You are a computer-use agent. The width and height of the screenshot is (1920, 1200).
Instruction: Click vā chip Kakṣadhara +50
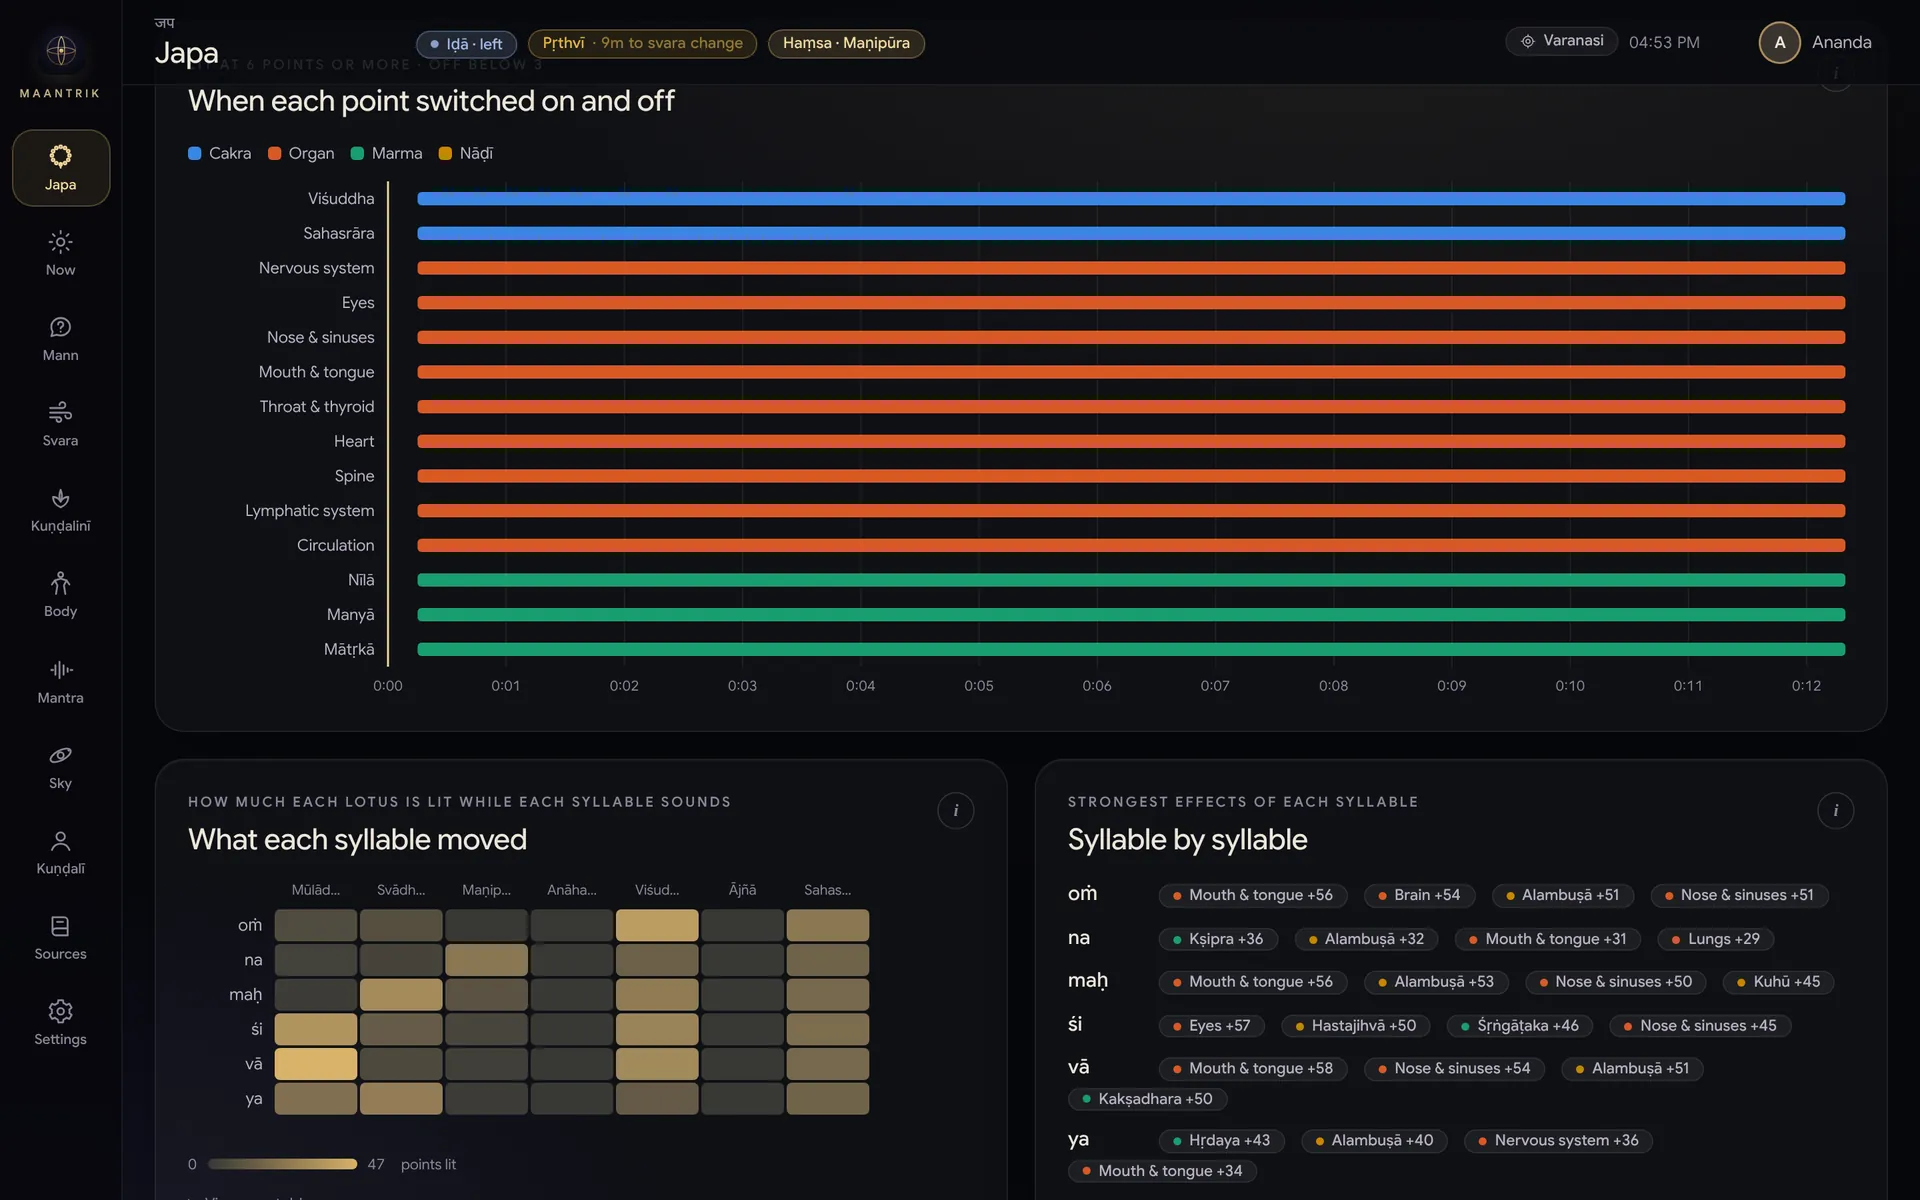point(1148,1099)
